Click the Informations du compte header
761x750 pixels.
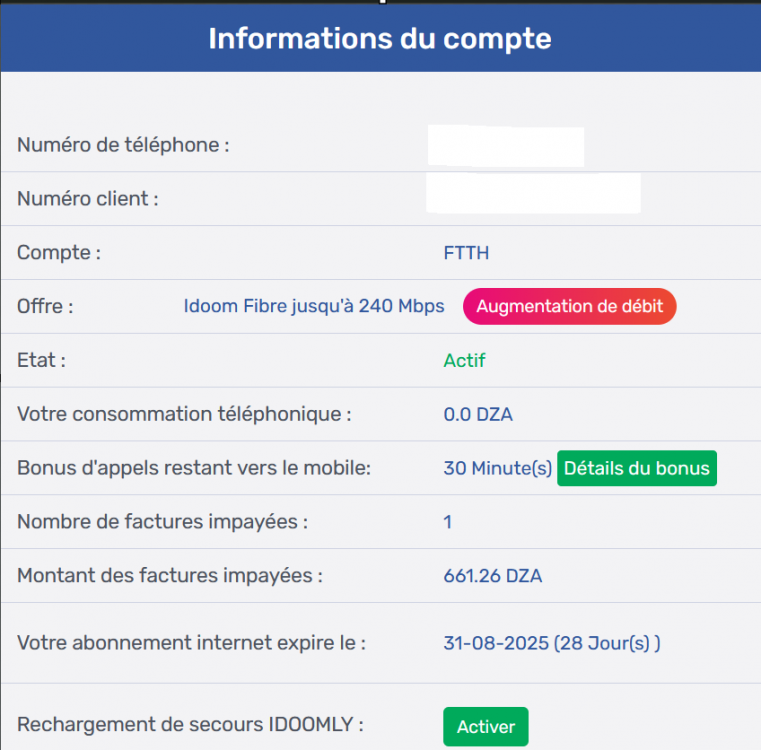pos(380,39)
